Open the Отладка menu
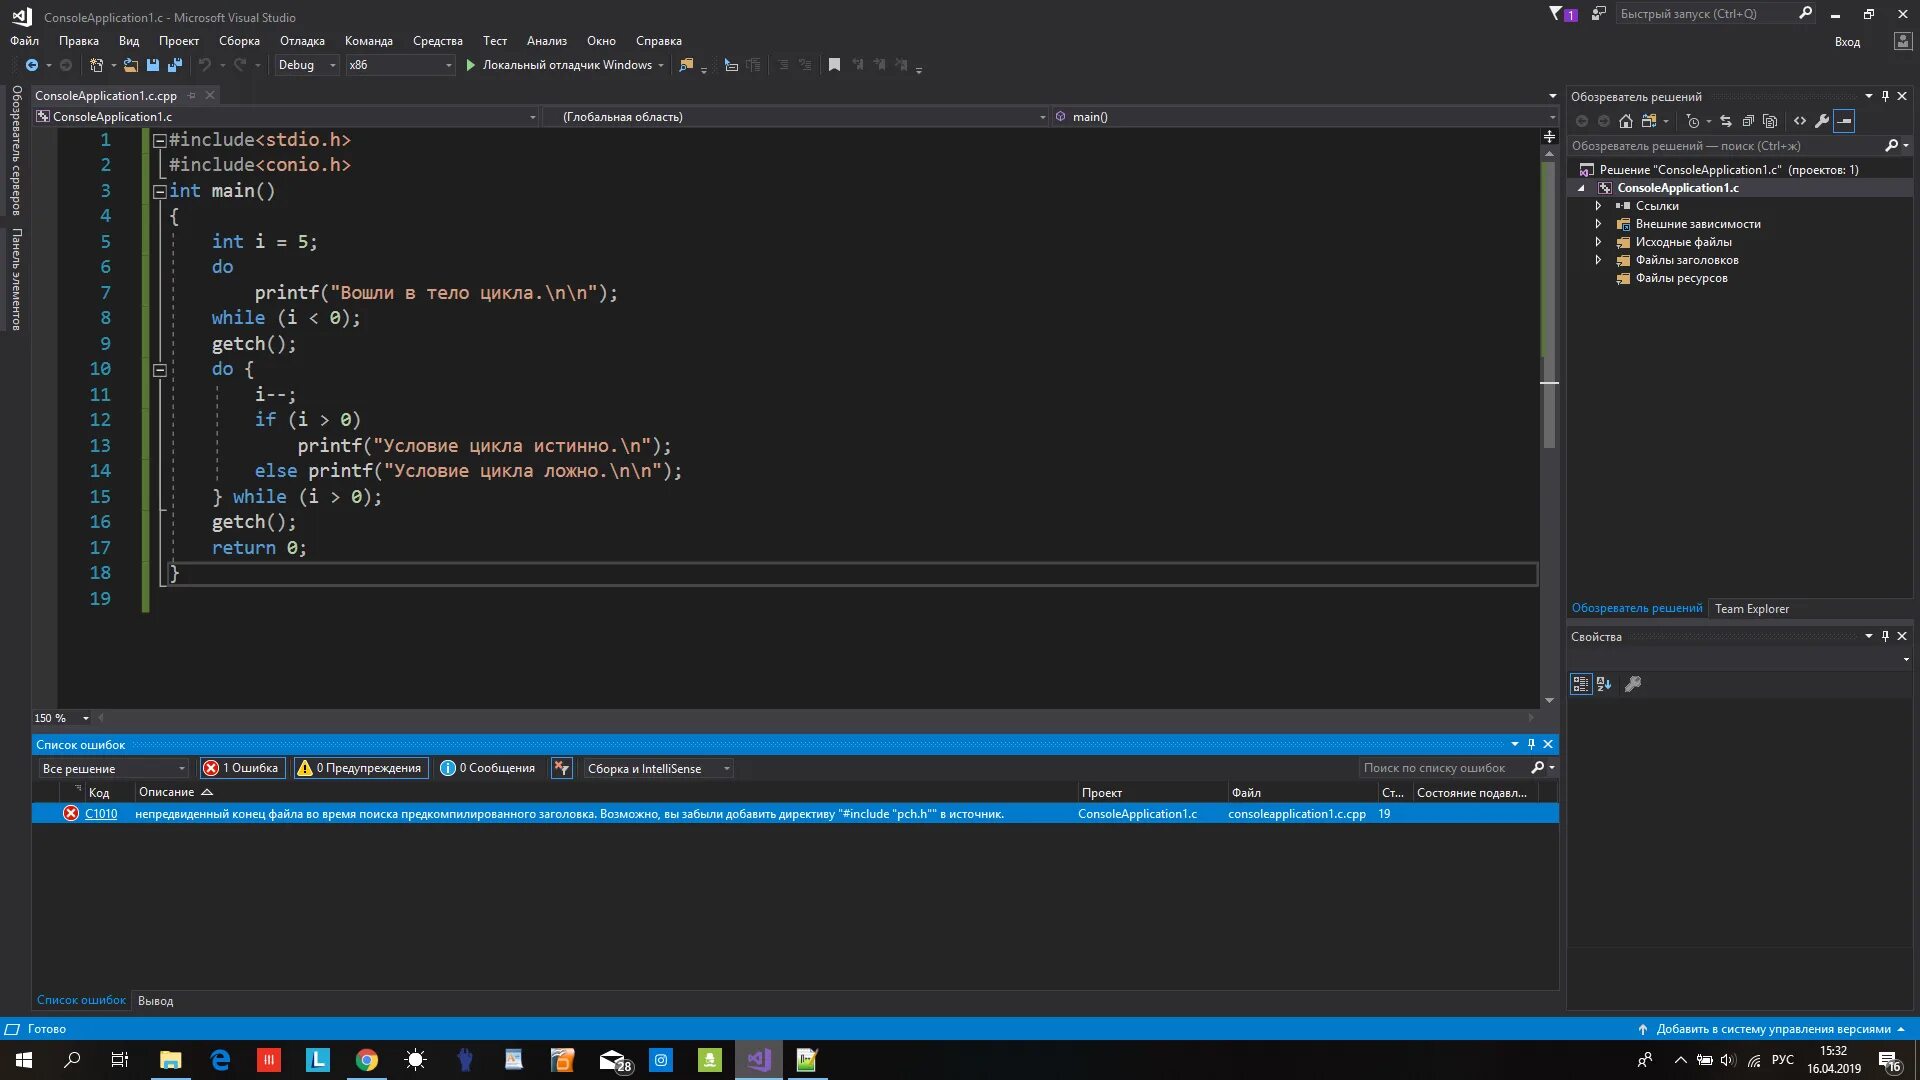 302,41
